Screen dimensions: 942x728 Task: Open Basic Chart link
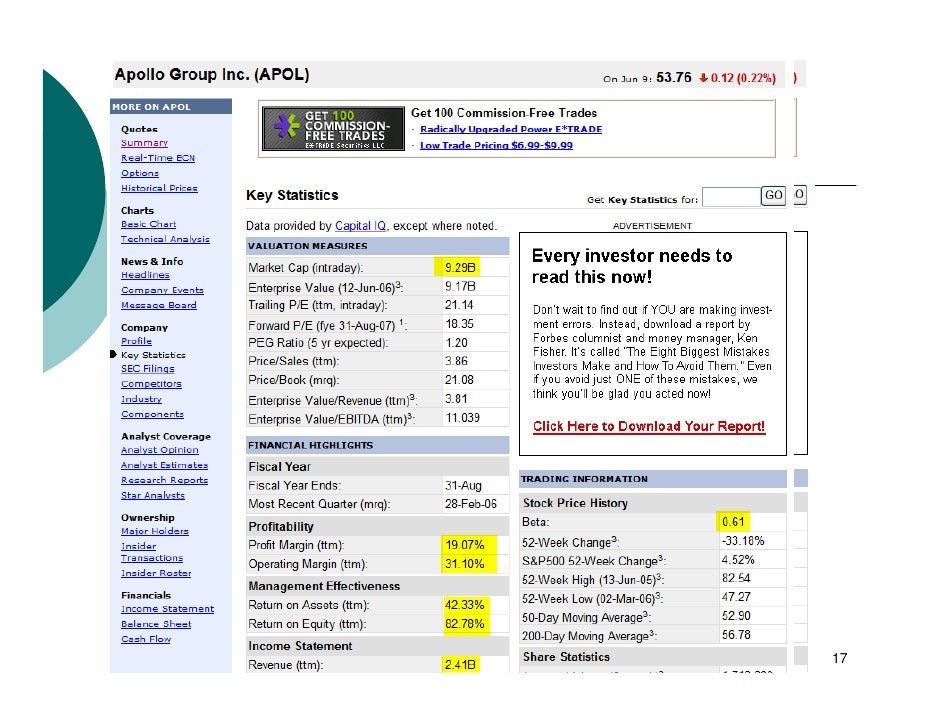[x=148, y=224]
